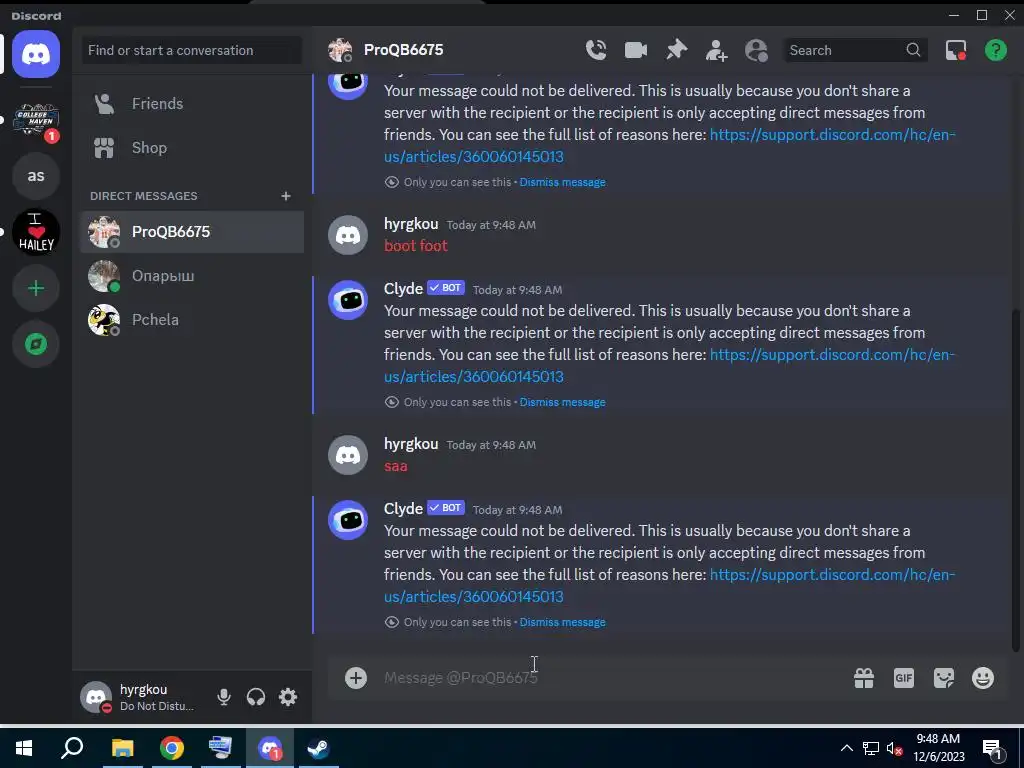Viewport: 1024px width, 768px height.
Task: Click ProQB6675 name in chat header
Action: pyautogui.click(x=403, y=50)
